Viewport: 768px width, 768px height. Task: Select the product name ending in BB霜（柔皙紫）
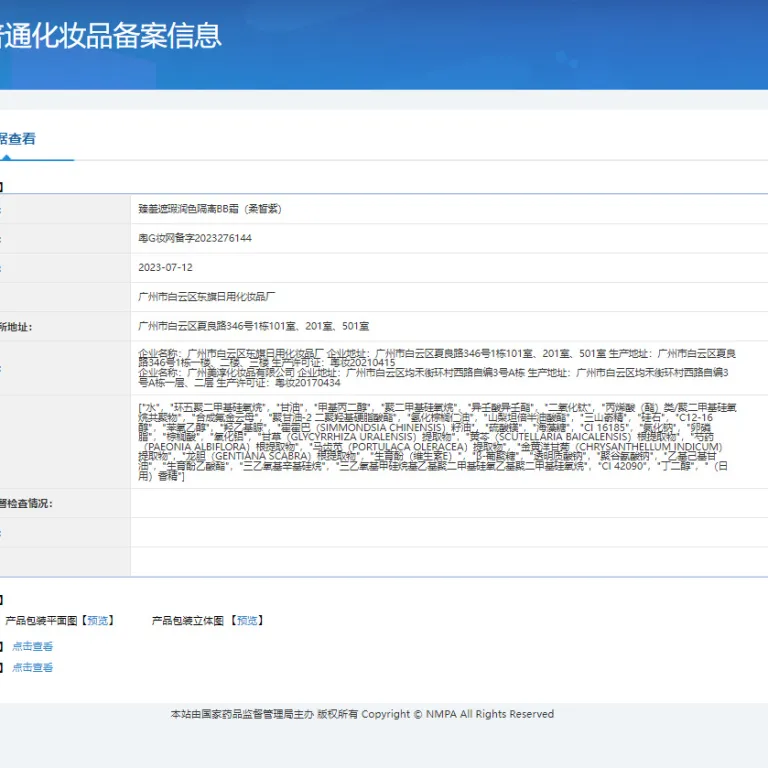pyautogui.click(x=210, y=209)
